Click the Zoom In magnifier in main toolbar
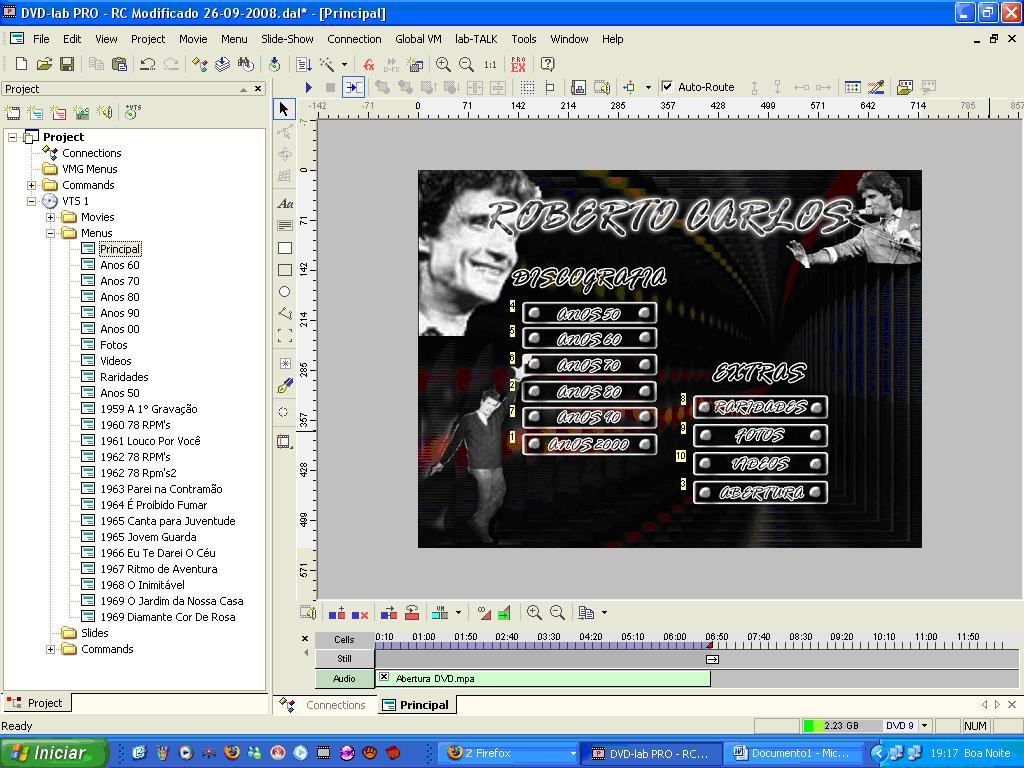Screen dimensions: 1024x768 (x=443, y=64)
